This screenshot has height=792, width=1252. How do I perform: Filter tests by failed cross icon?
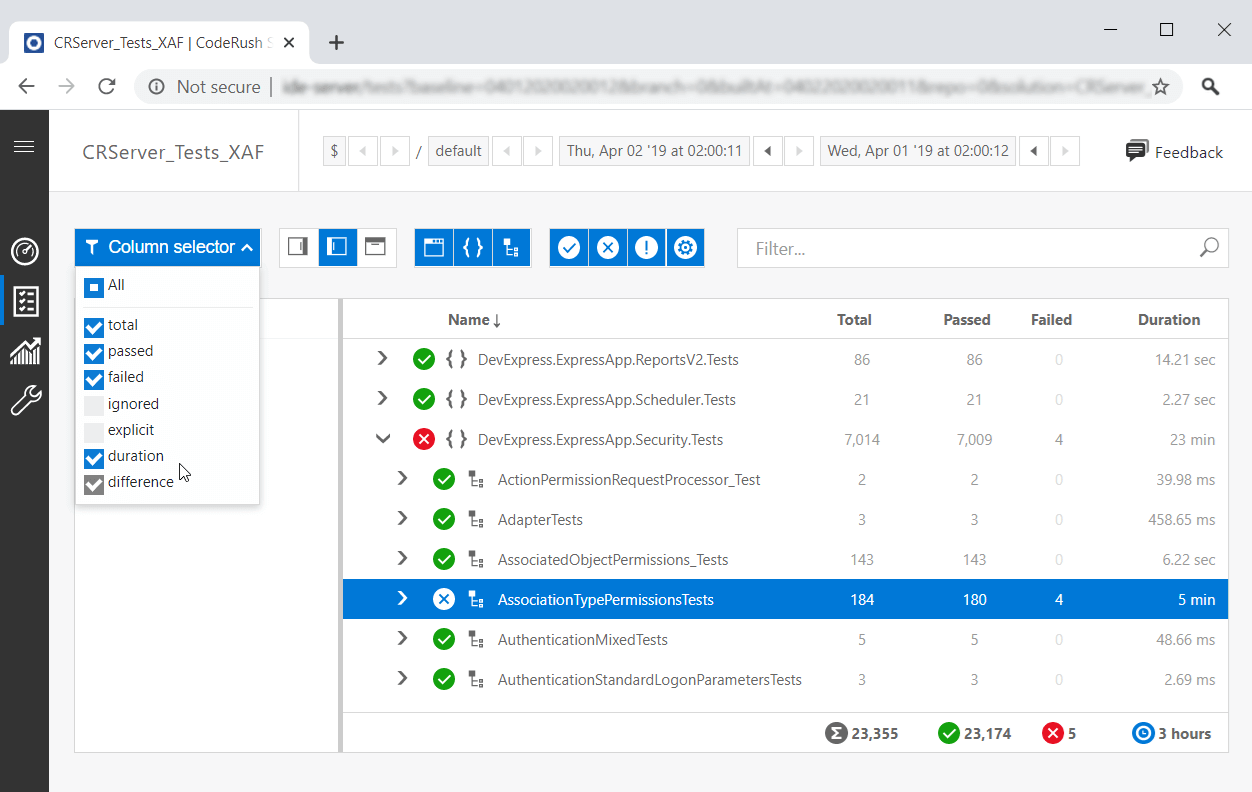click(607, 247)
